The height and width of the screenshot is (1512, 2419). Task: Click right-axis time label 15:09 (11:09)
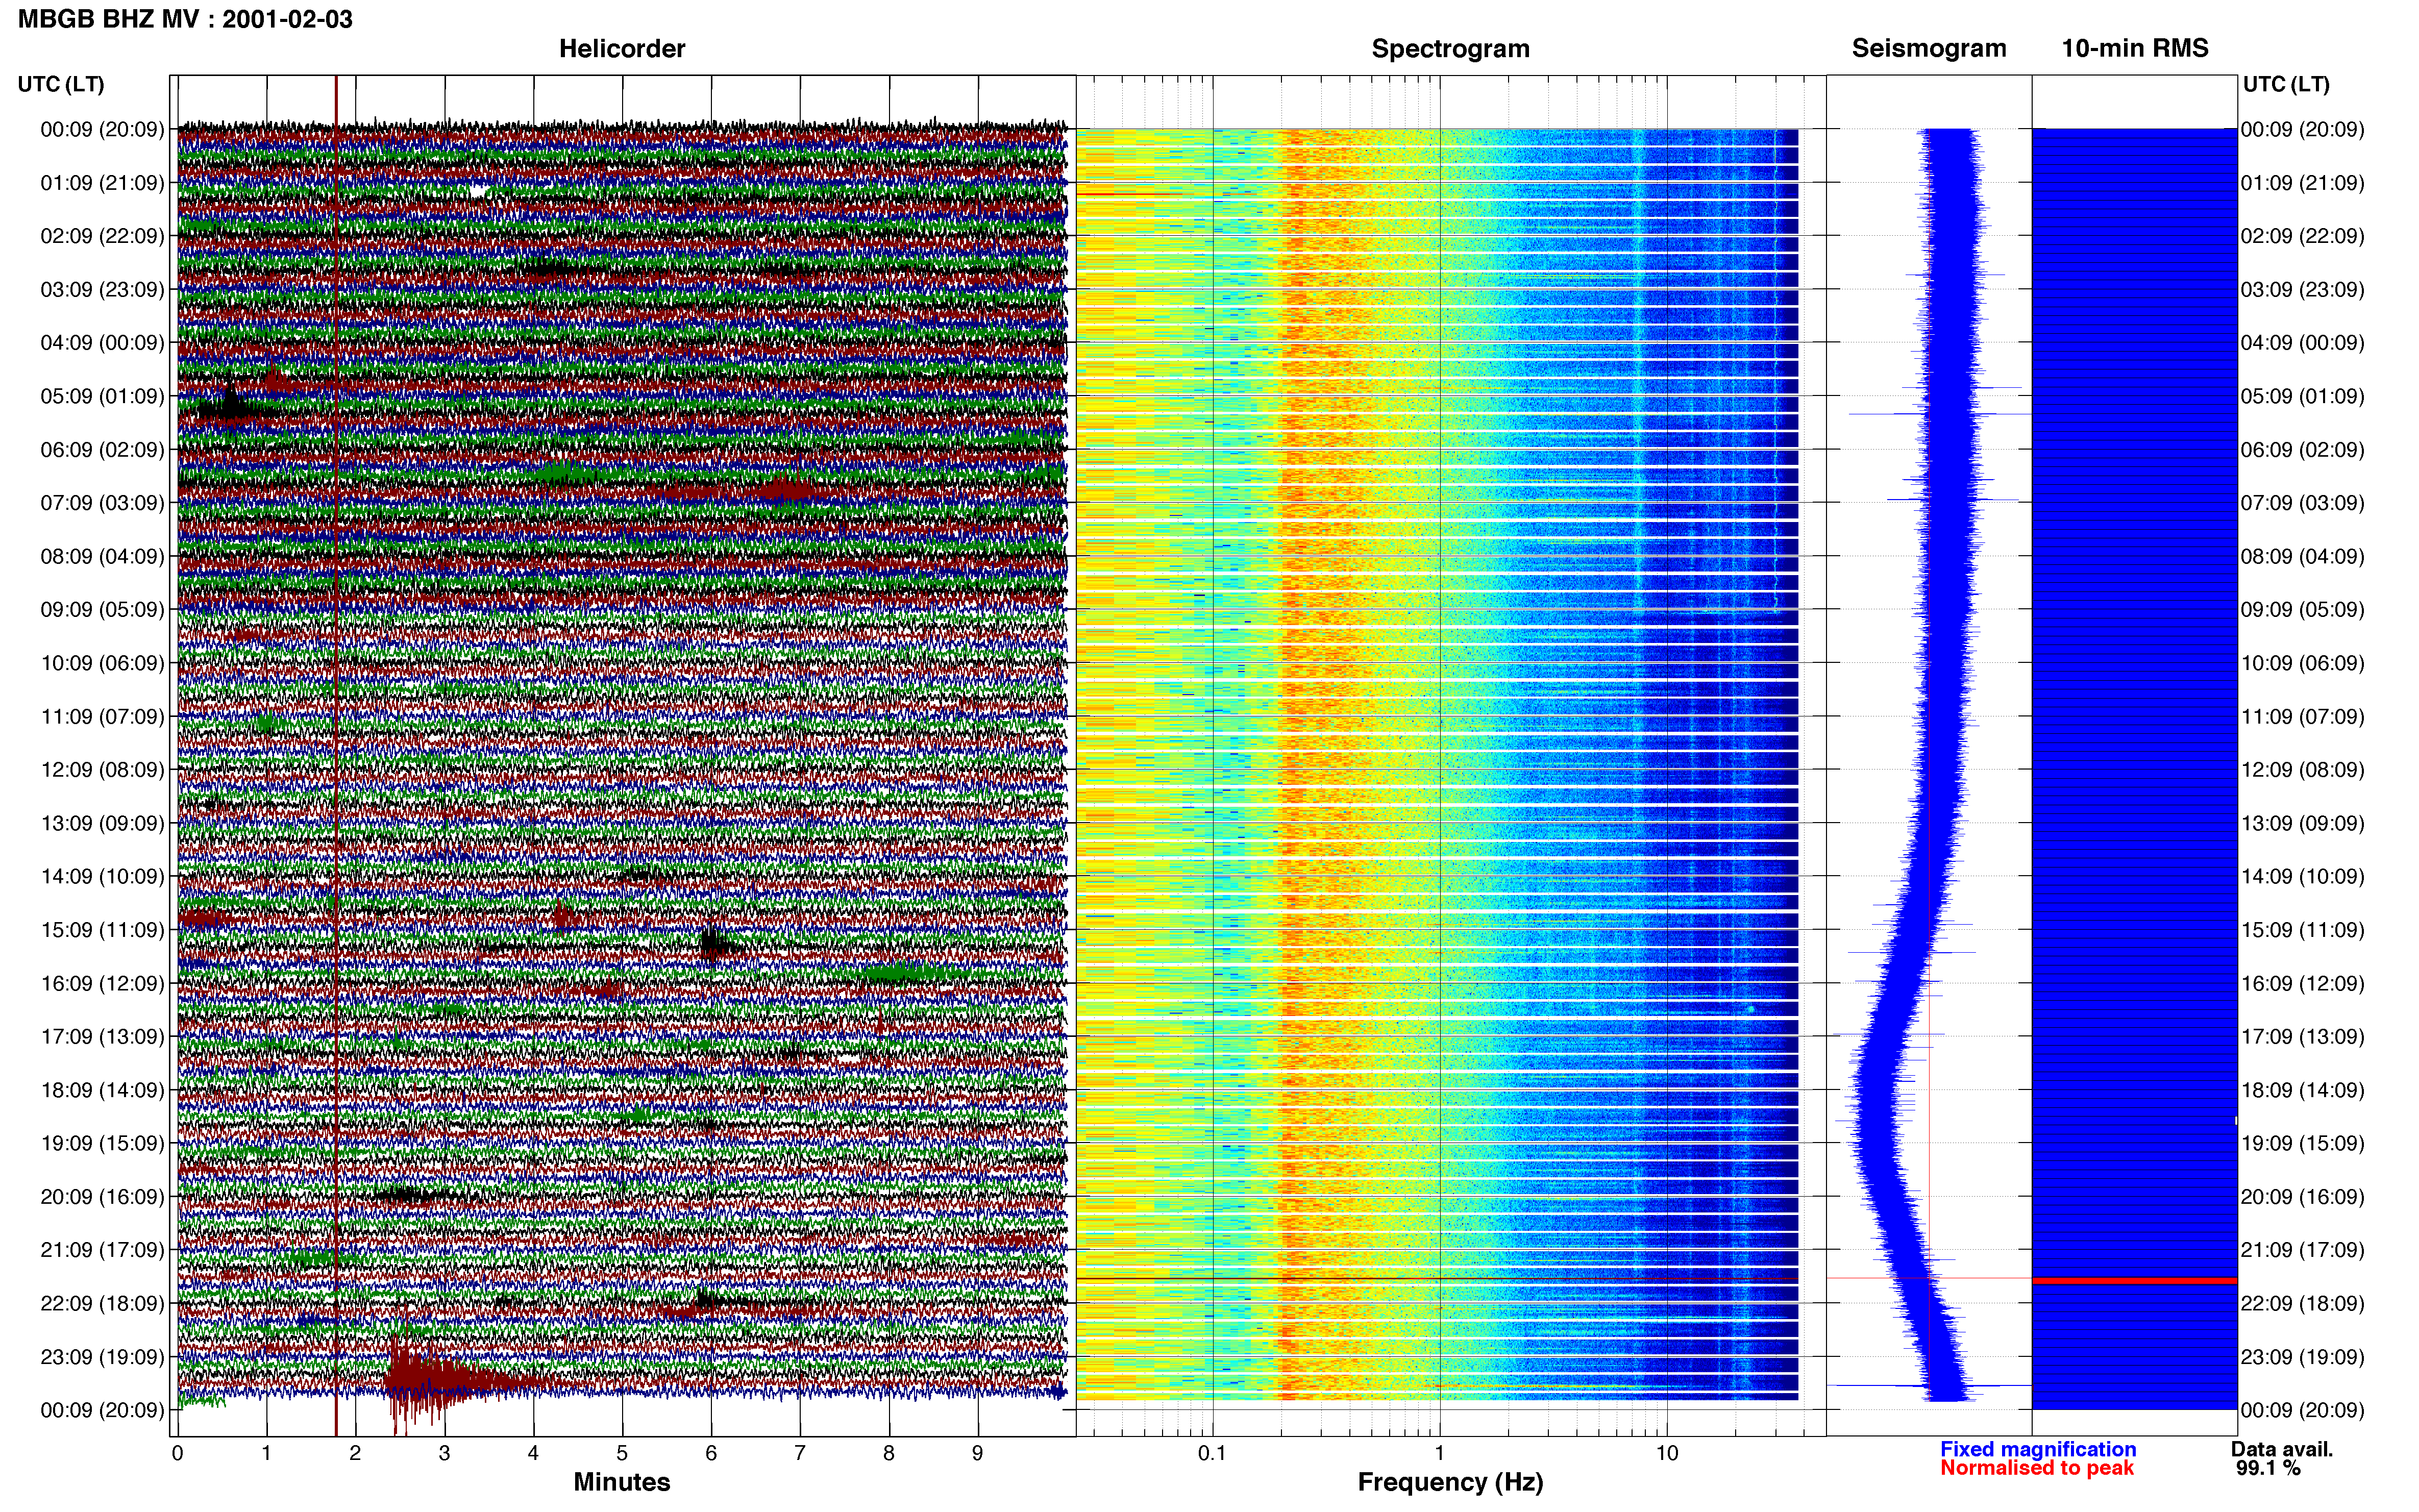[x=2303, y=930]
